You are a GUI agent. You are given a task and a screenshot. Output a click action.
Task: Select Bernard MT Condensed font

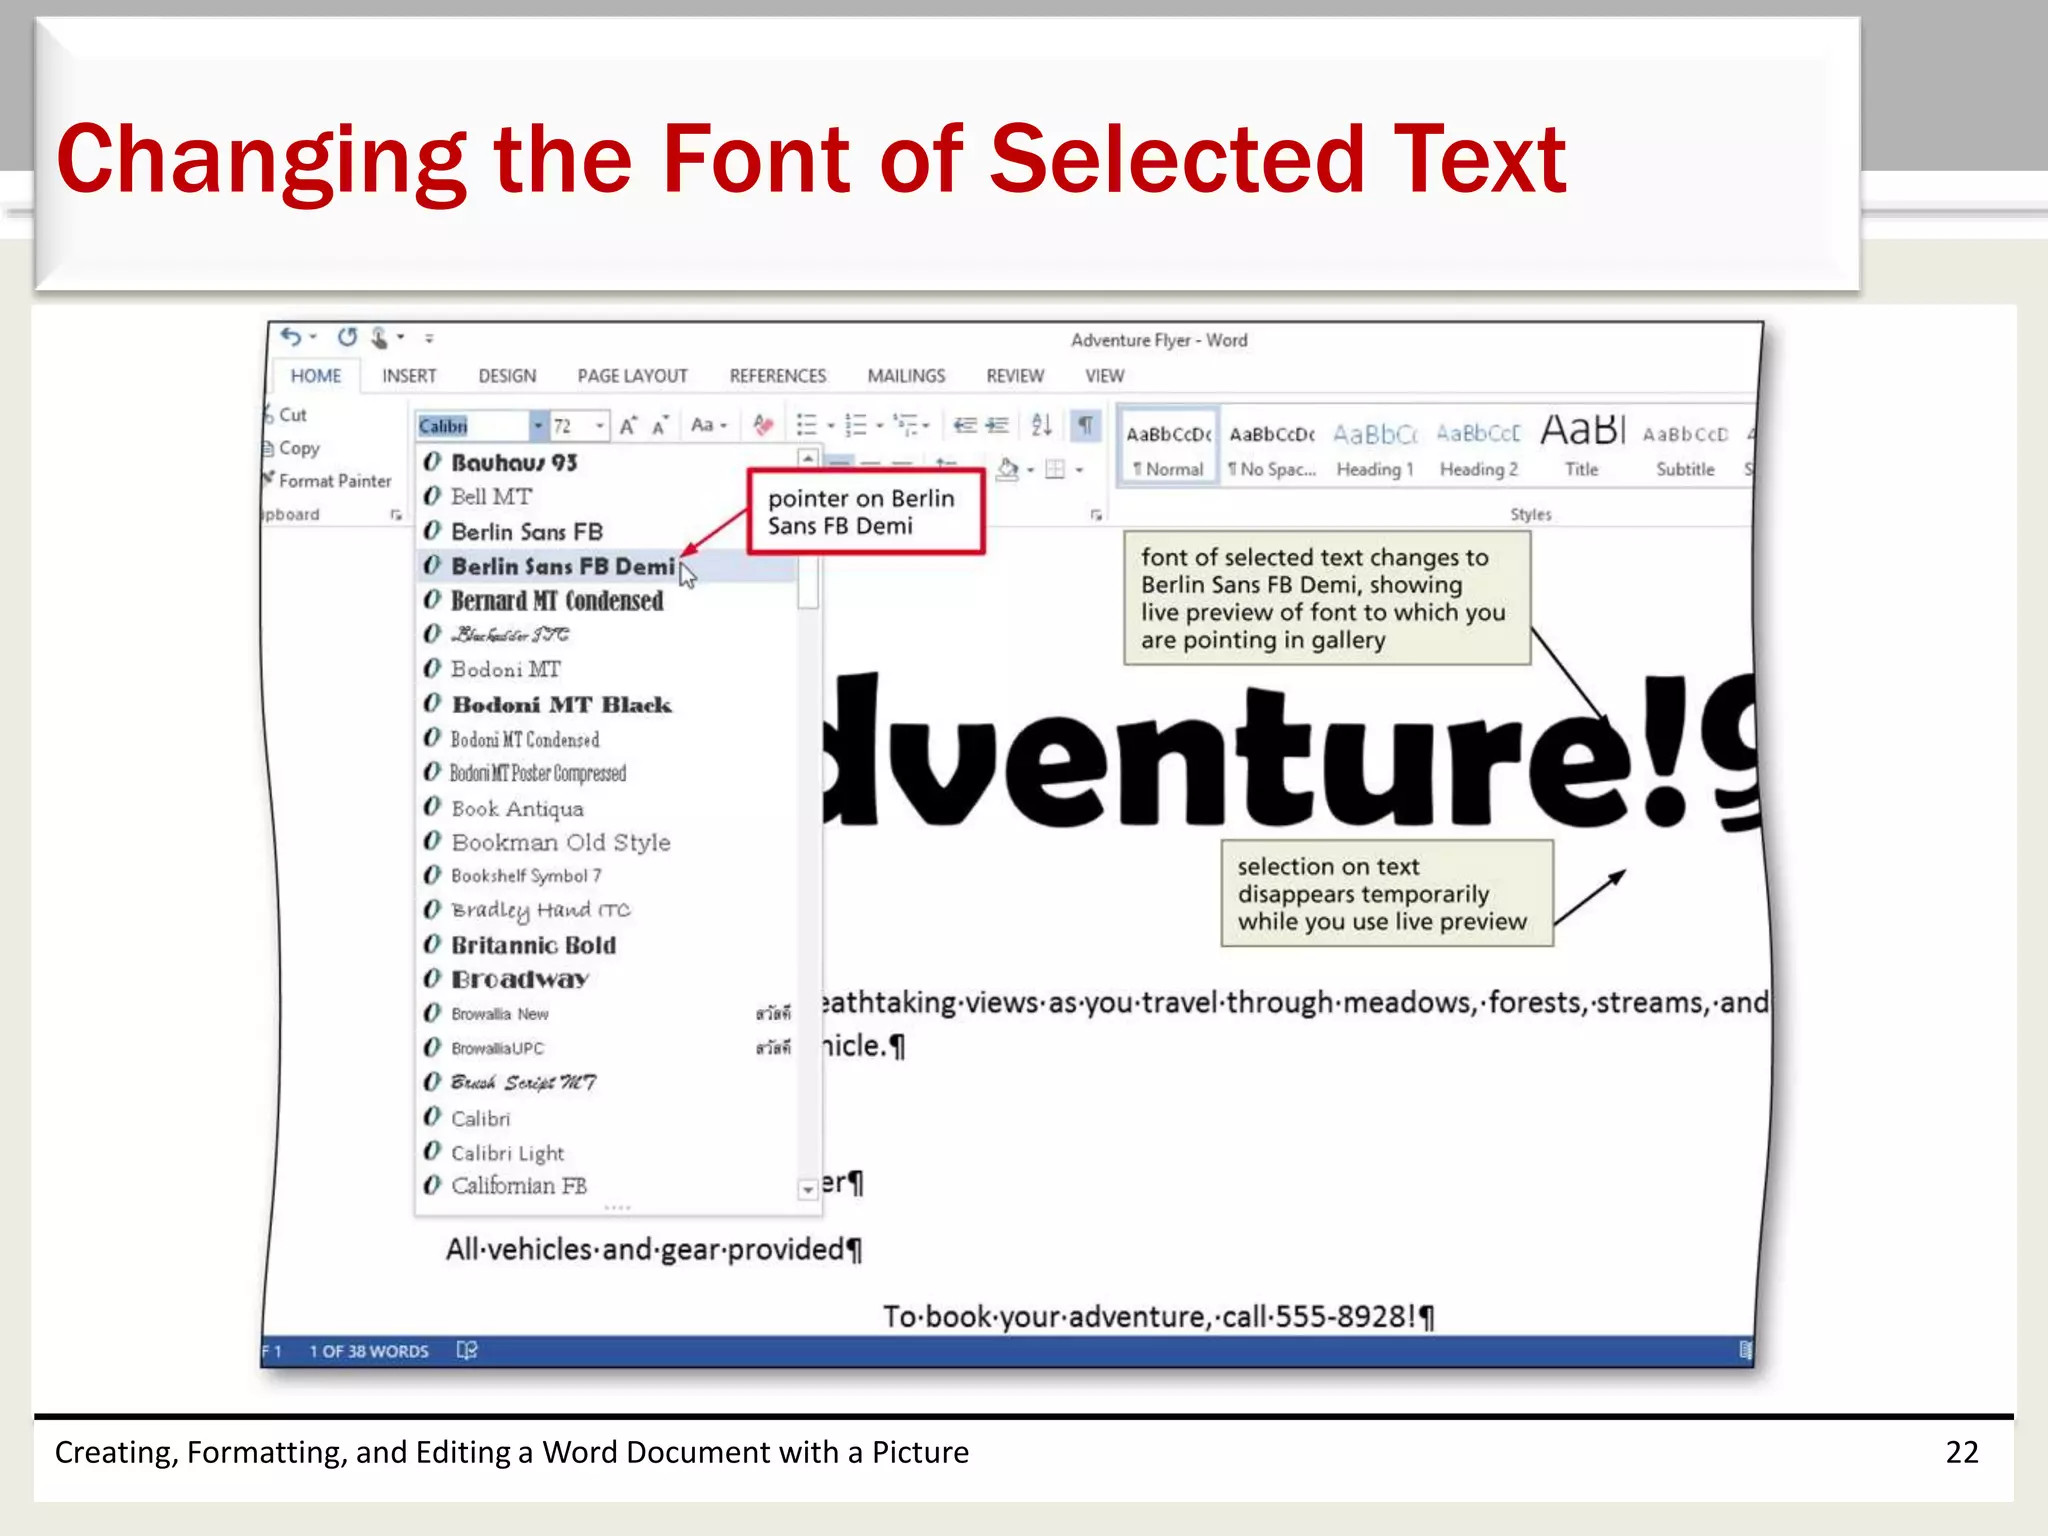[606, 601]
